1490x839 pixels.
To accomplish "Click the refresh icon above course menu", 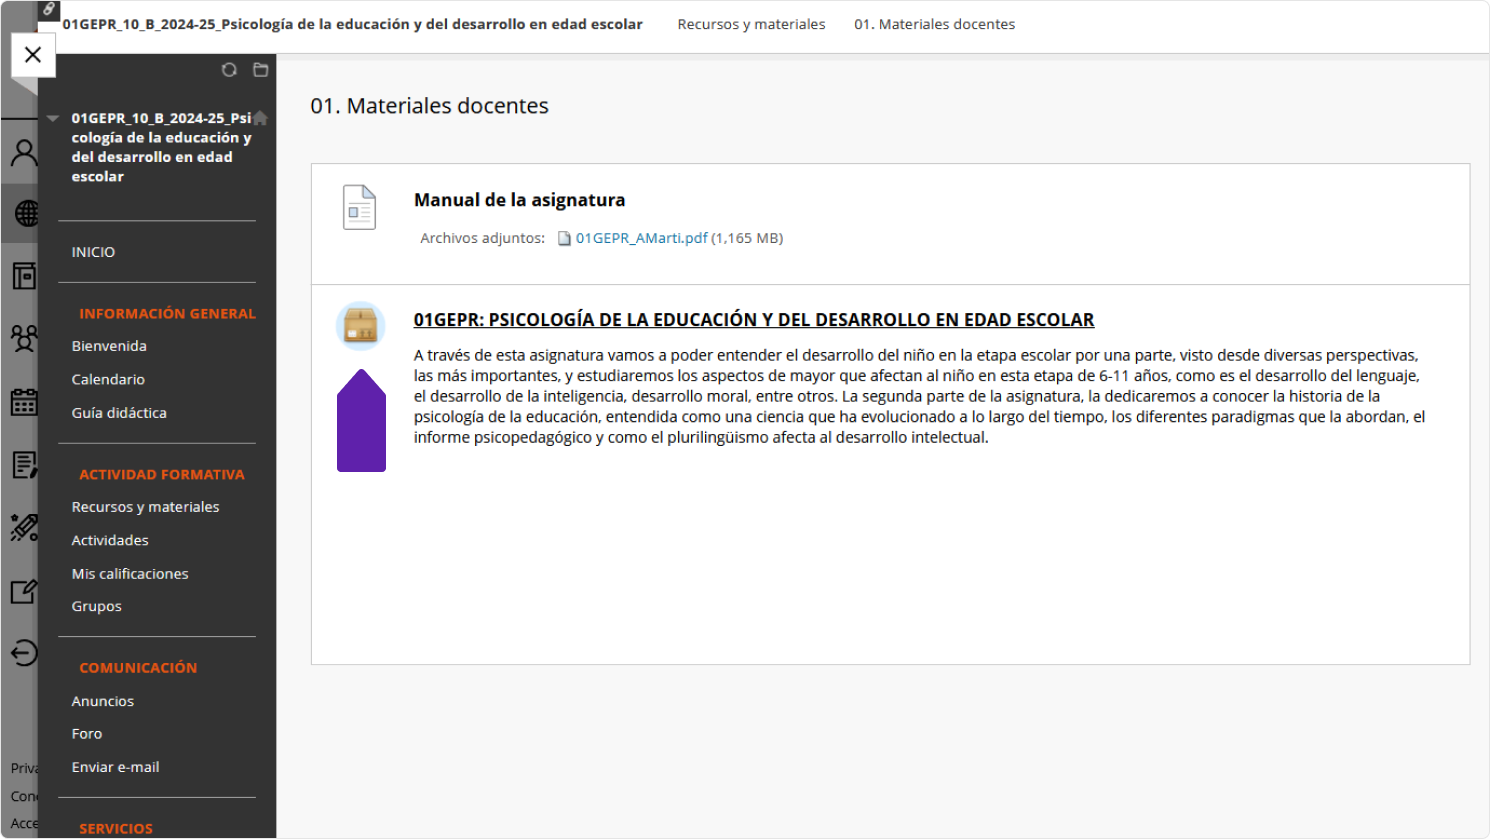I will click(229, 70).
